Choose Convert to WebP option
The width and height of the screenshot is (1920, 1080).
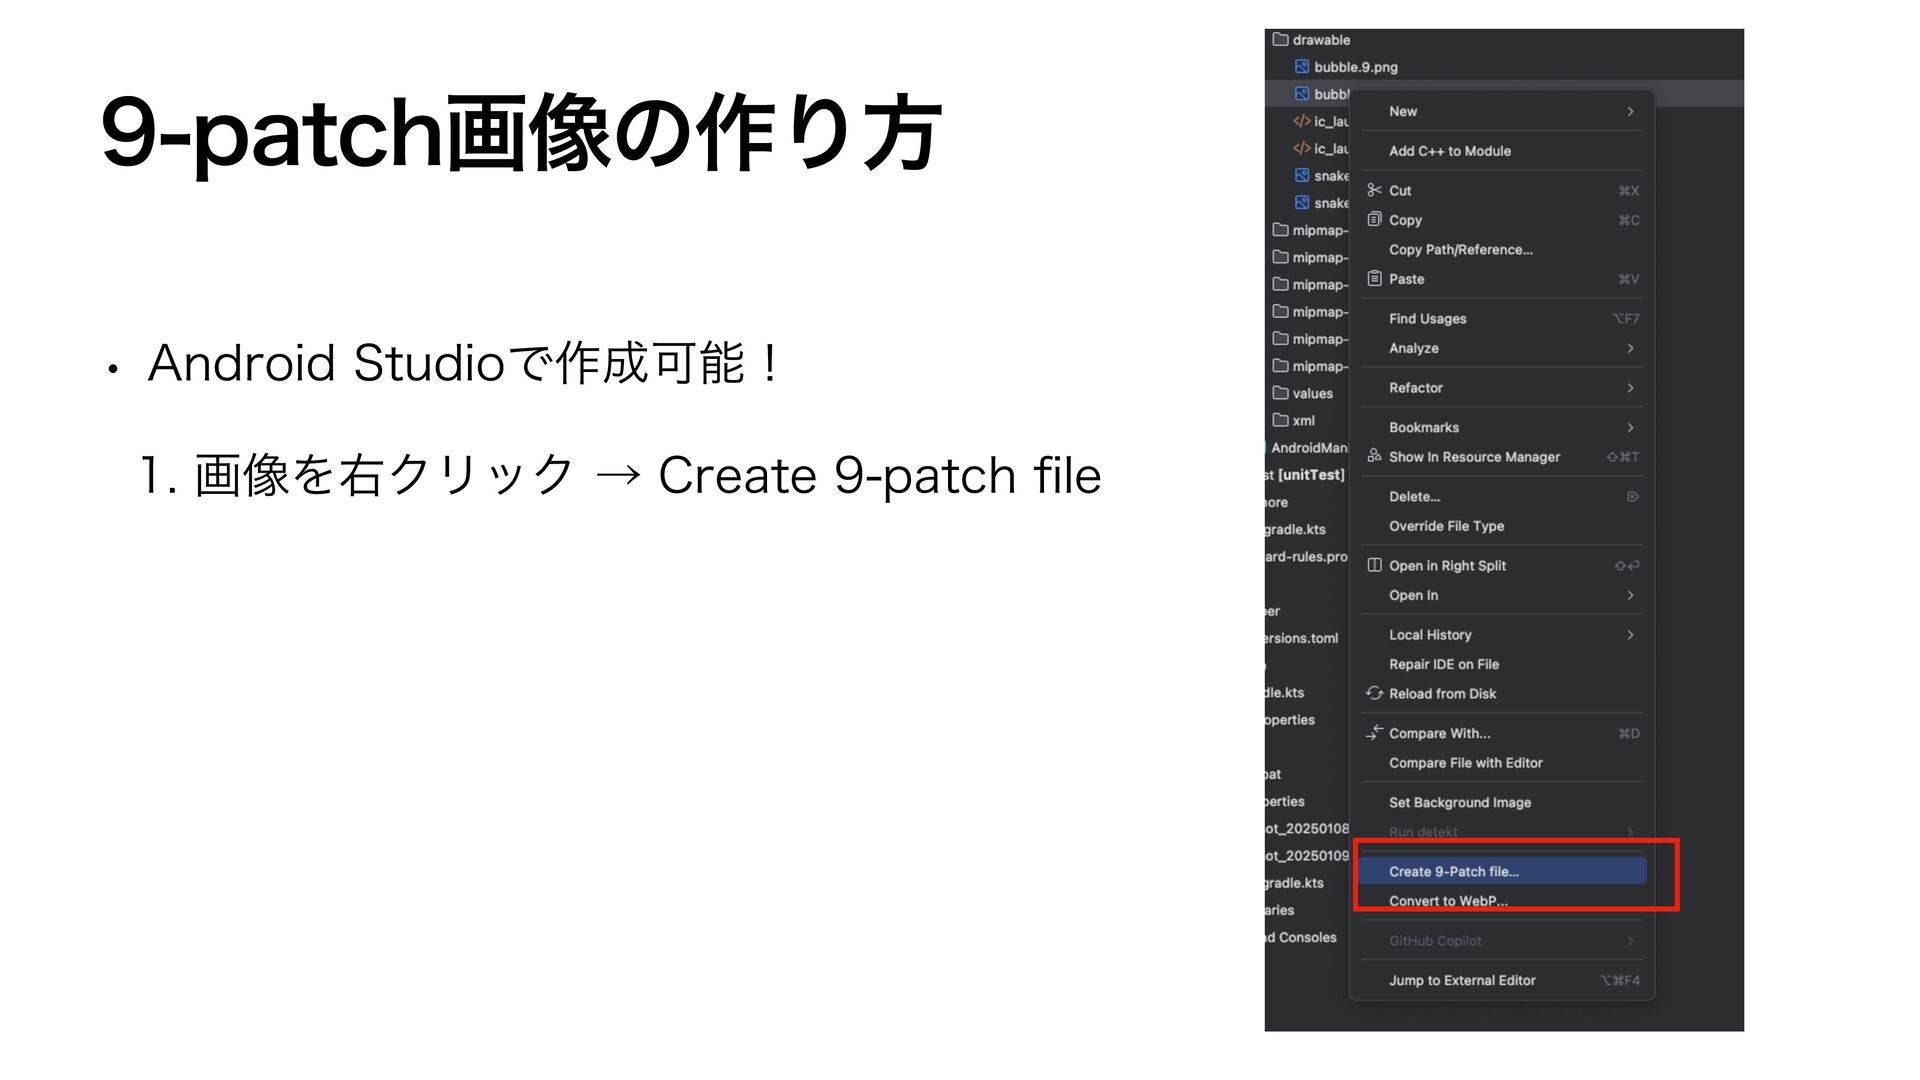[1448, 901]
